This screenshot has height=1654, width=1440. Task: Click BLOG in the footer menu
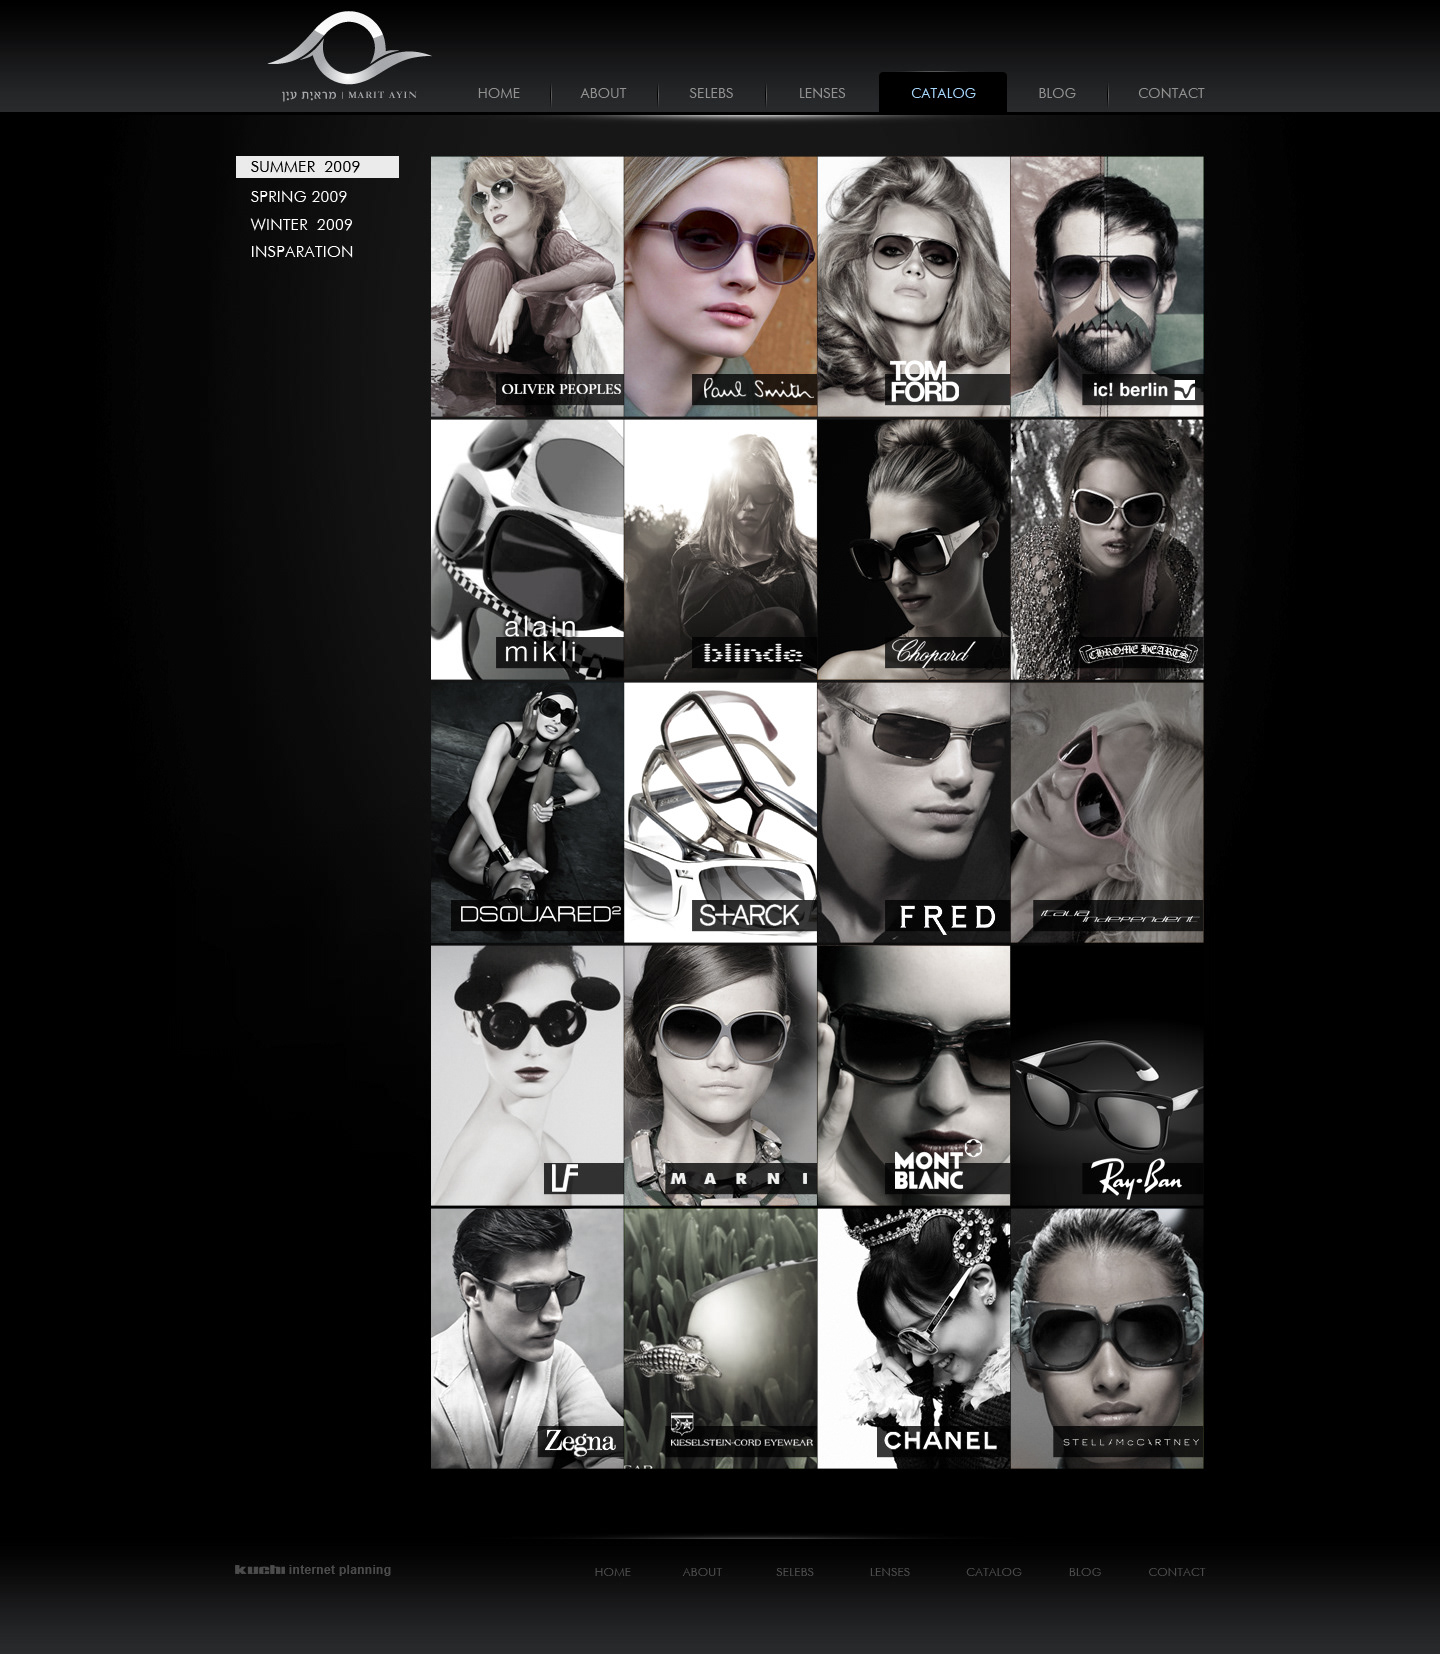[1085, 1572]
